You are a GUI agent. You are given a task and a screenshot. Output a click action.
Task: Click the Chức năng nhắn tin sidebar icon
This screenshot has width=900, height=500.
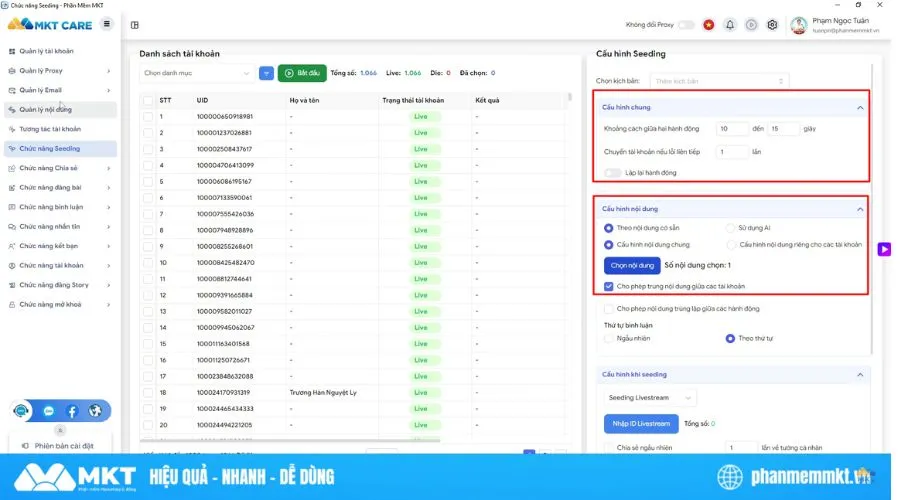[12, 227]
